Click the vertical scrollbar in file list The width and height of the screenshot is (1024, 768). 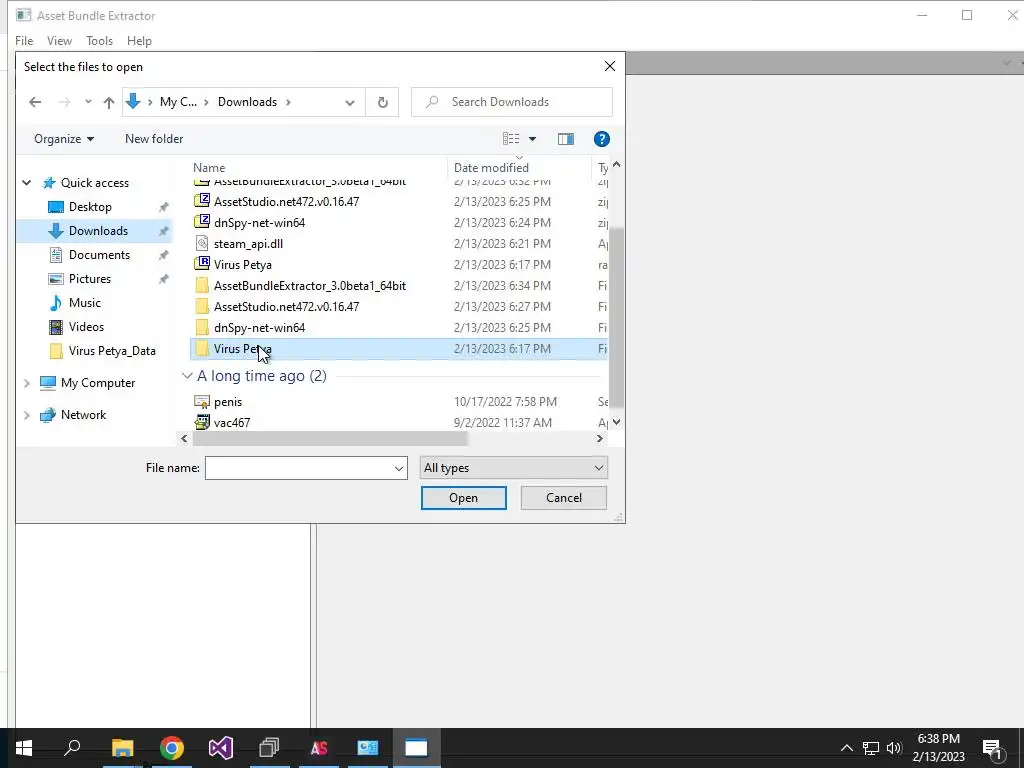(616, 317)
